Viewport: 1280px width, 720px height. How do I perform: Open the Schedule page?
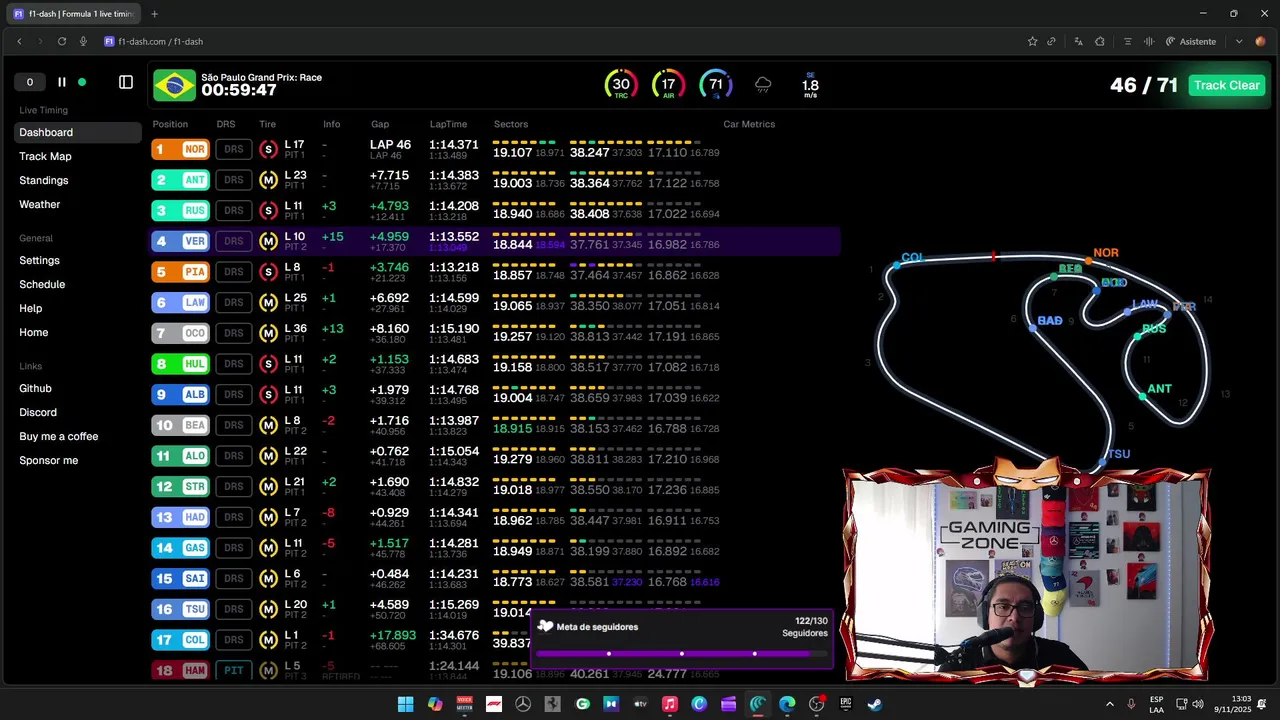tap(42, 284)
